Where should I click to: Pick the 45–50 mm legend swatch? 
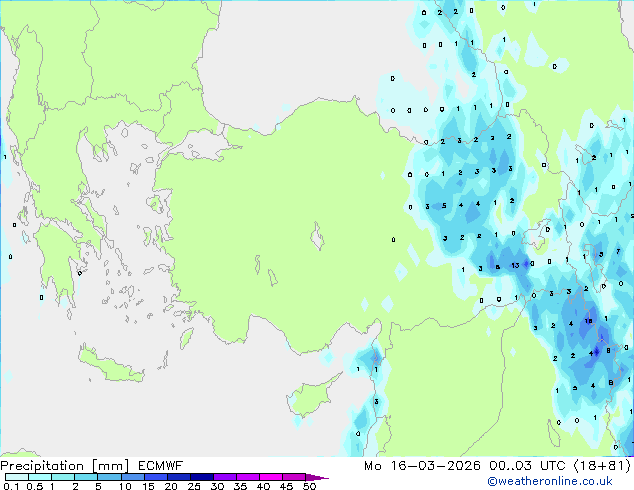tap(294, 477)
